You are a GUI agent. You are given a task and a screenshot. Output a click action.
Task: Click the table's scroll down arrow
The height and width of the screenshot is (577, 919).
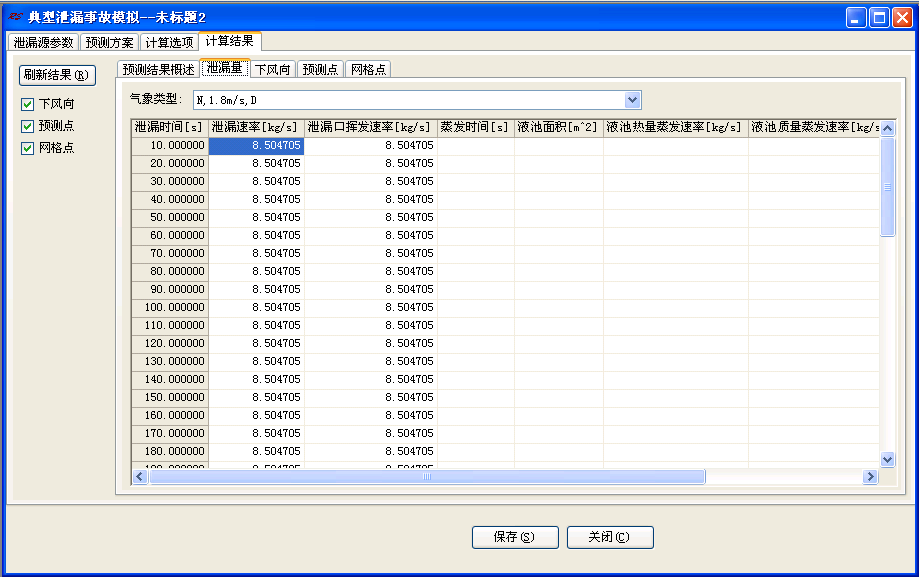[887, 460]
